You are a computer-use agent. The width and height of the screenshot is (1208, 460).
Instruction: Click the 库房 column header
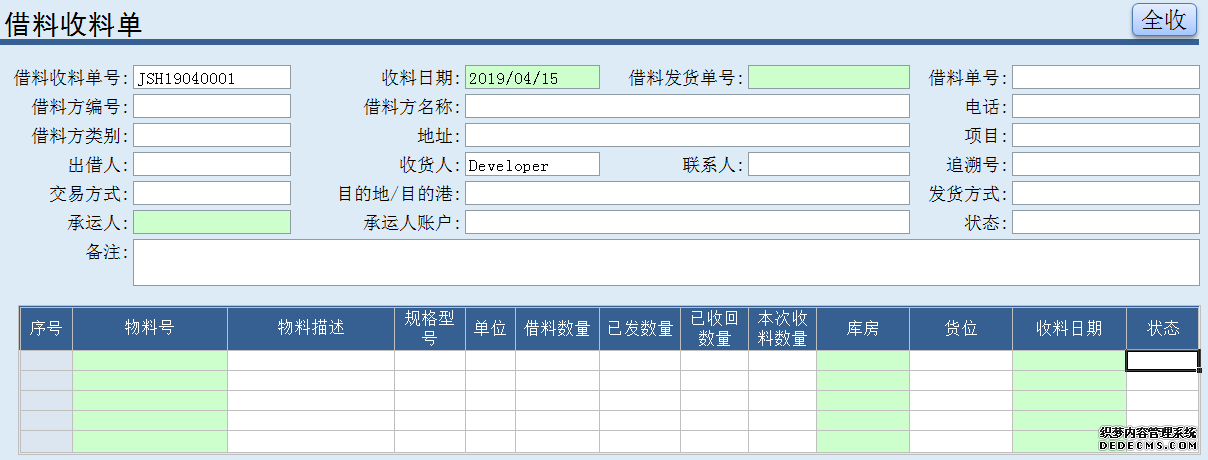coord(863,328)
